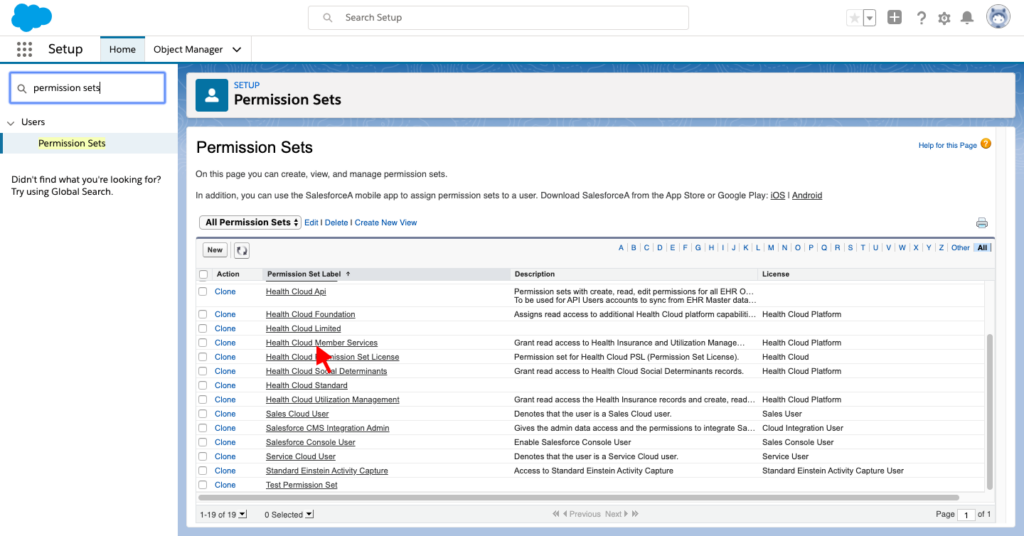The image size is (1024, 536).
Task: Open the iOS app download link
Action: click(777, 195)
